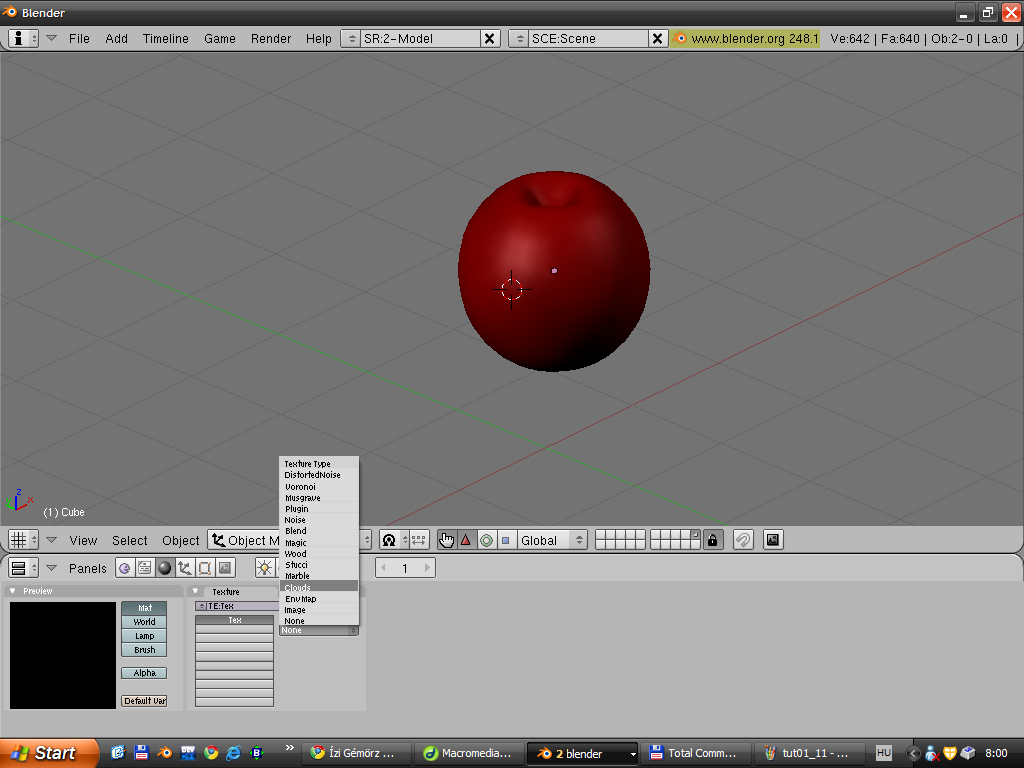Click the Default Var button
The image size is (1024, 768).
coord(144,701)
